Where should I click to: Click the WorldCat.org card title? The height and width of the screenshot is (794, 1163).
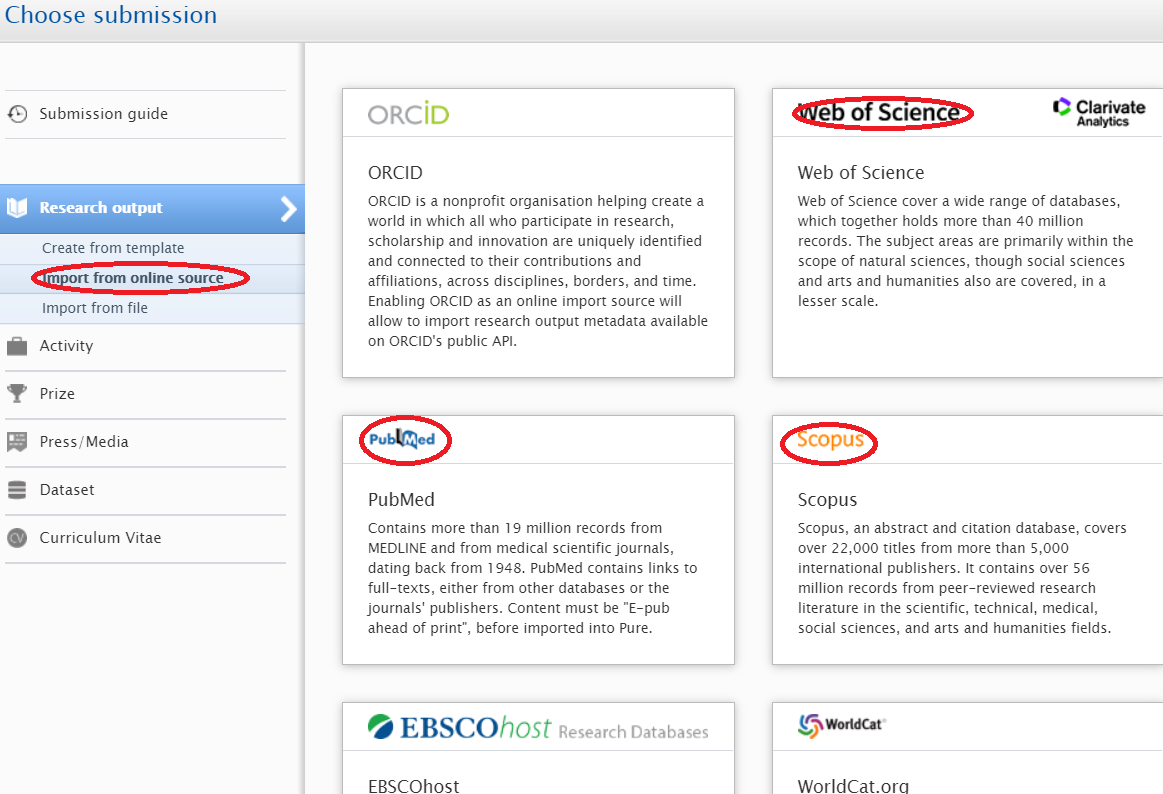tap(853, 786)
